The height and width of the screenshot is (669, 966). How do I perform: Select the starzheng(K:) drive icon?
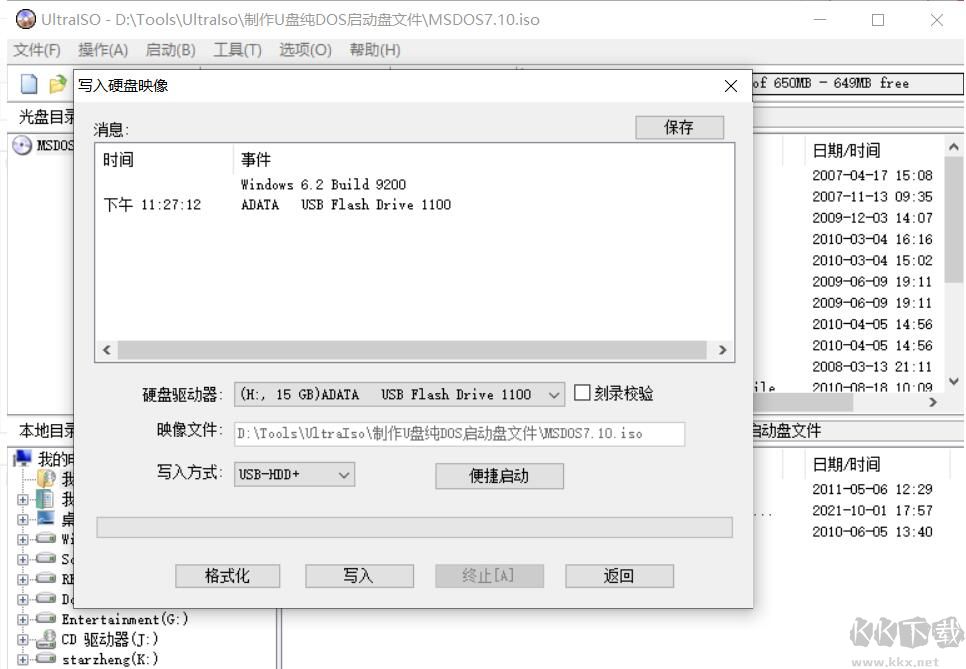tap(44, 659)
